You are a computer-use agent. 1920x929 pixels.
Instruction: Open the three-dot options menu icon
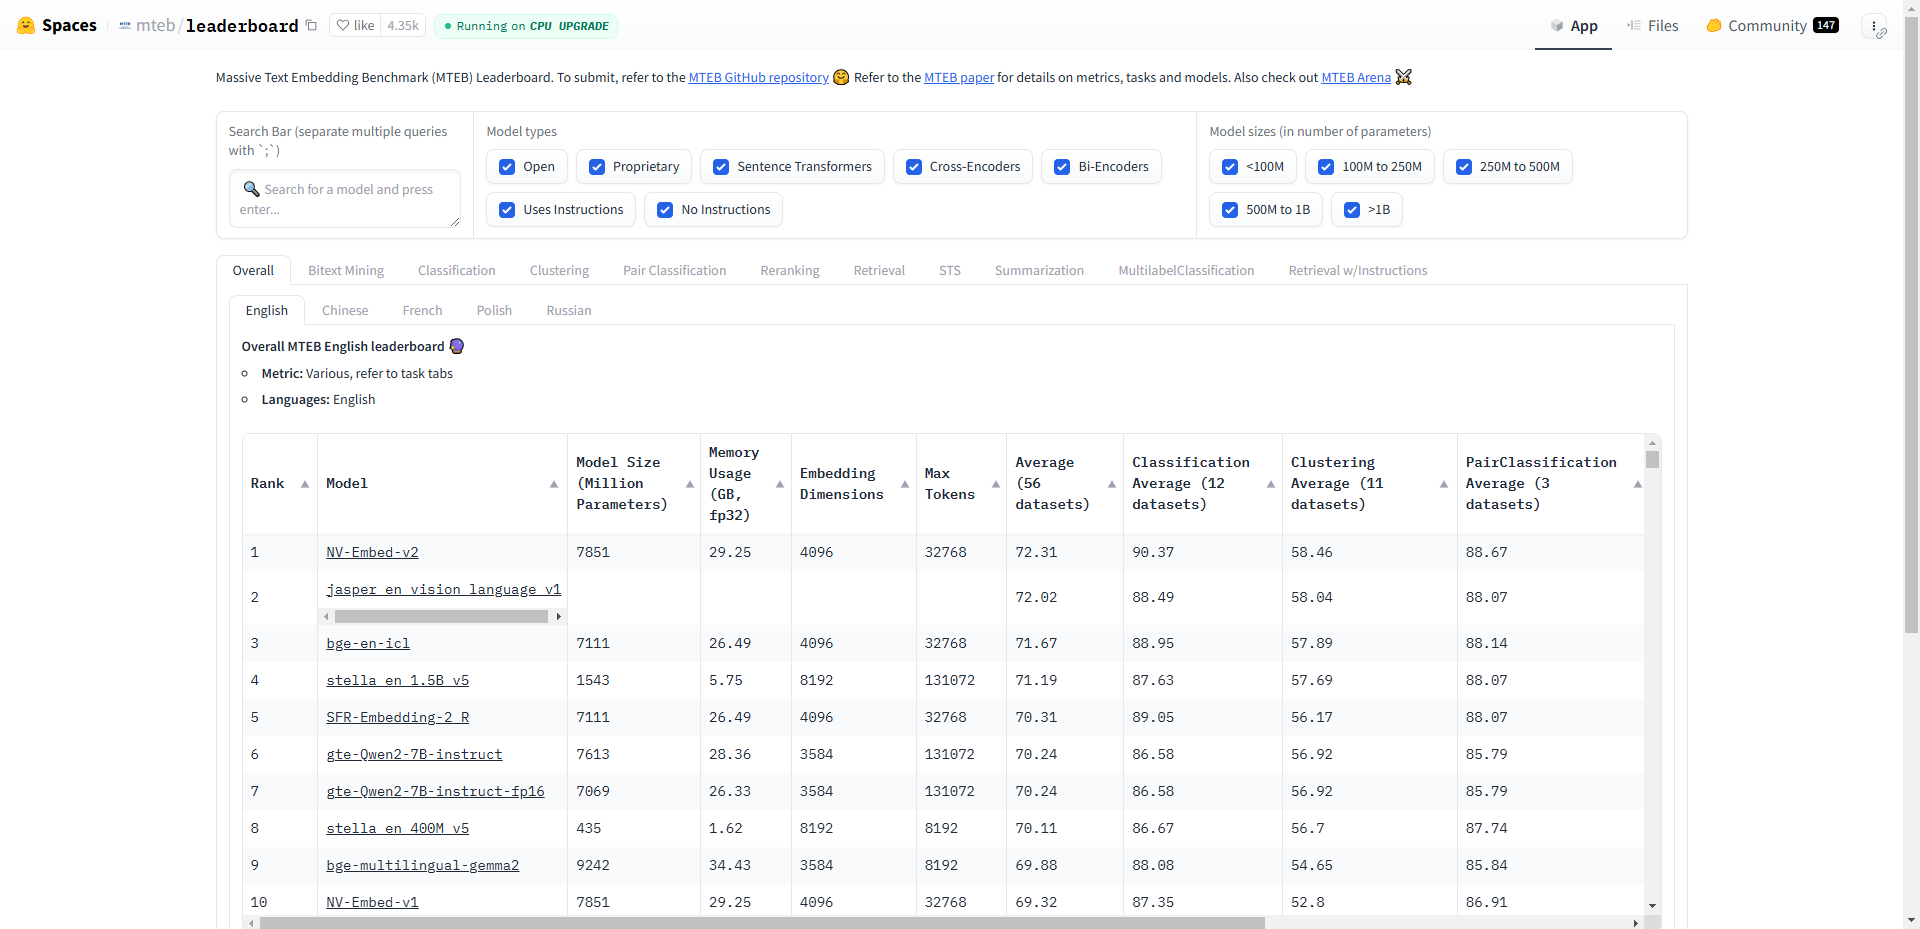point(1874,26)
